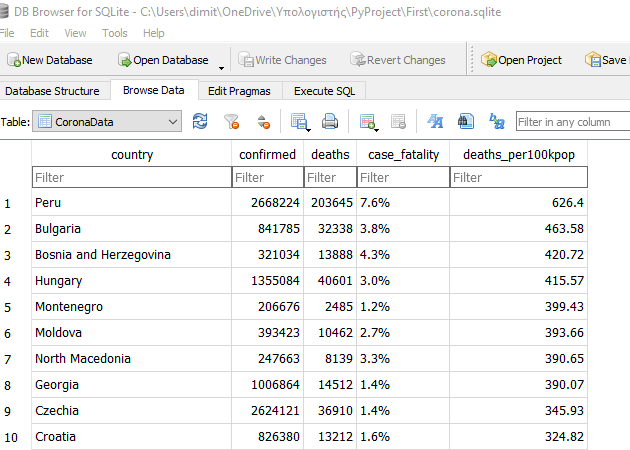The image size is (630, 450).
Task: Sort by the confirmed column header
Action: pyautogui.click(x=268, y=154)
